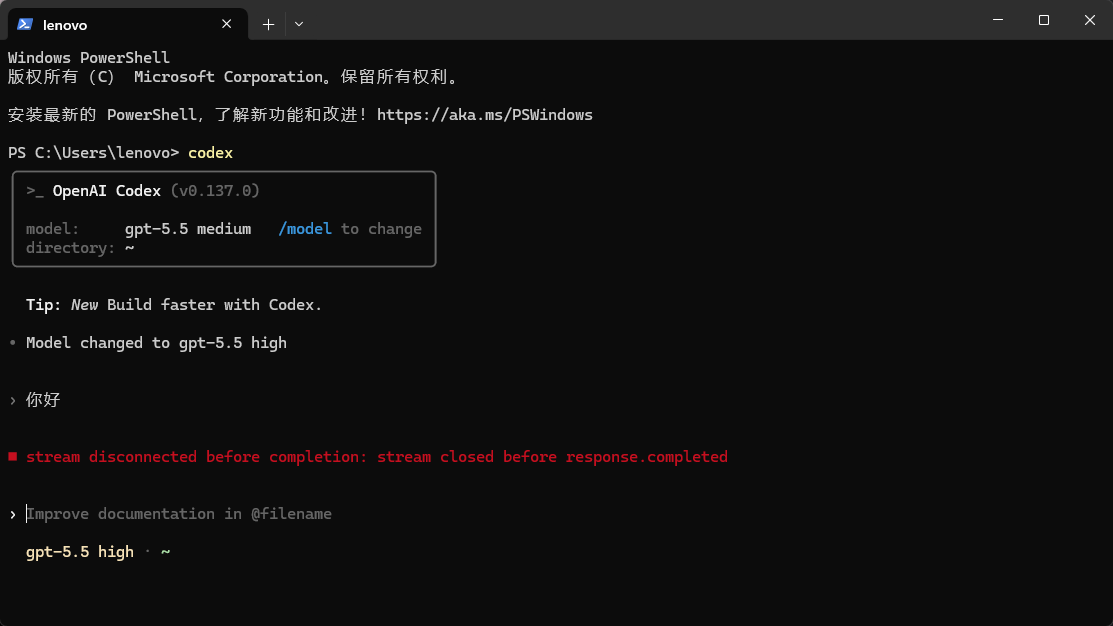Image resolution: width=1113 pixels, height=626 pixels.
Task: Click the 'codex' command text
Action: click(210, 153)
